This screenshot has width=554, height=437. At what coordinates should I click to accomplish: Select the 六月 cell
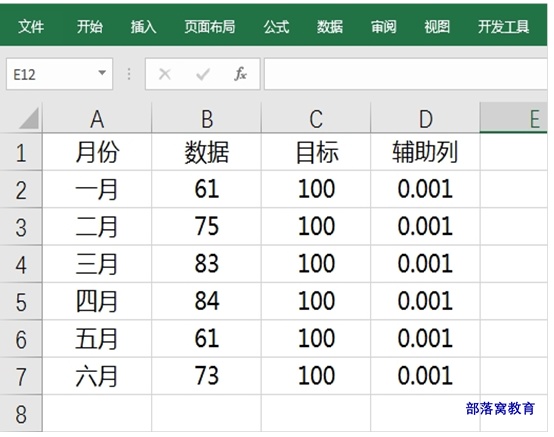pos(97,377)
